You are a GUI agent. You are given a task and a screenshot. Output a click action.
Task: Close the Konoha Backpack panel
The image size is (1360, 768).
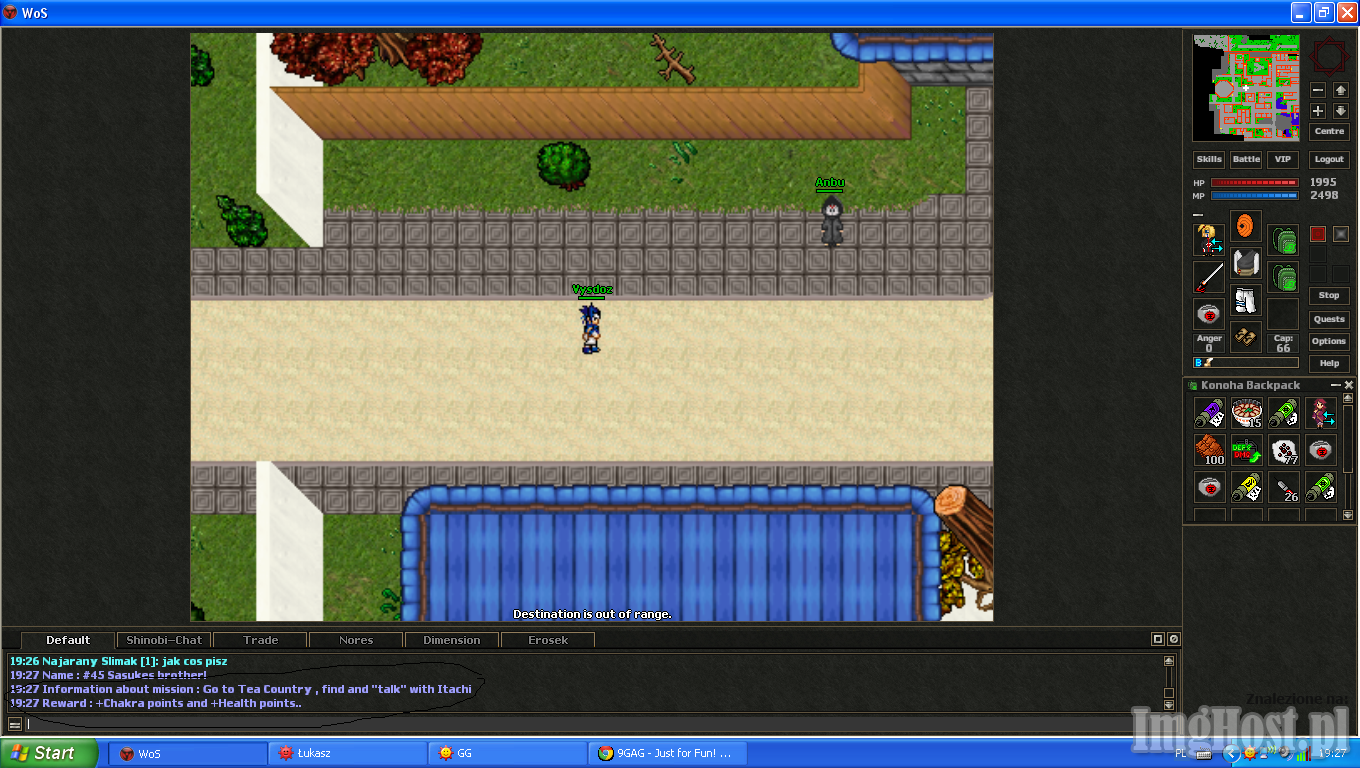click(x=1348, y=385)
